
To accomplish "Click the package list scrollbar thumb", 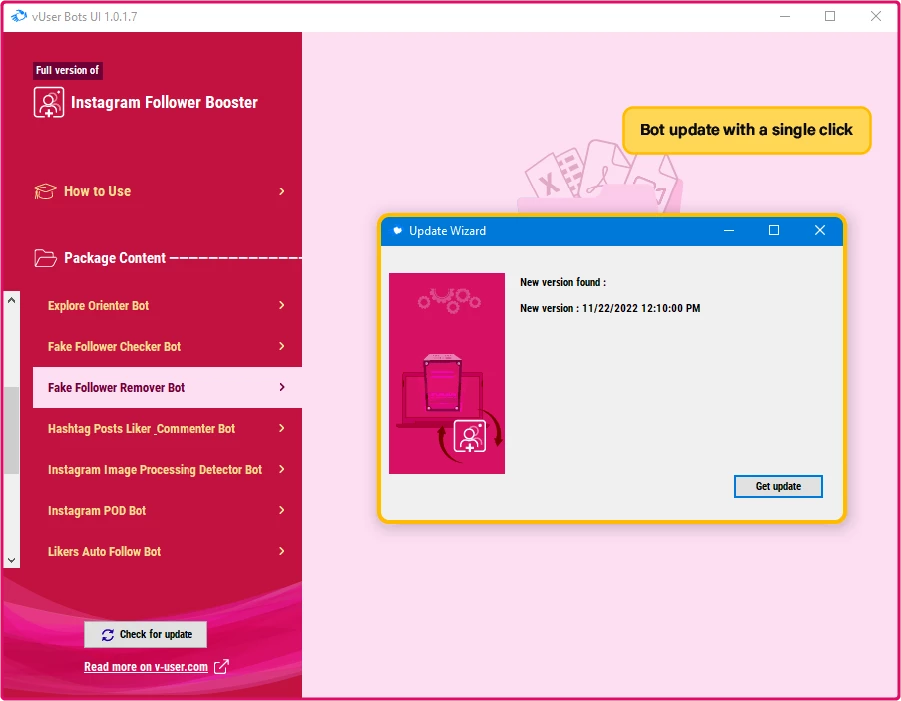I will coord(11,430).
